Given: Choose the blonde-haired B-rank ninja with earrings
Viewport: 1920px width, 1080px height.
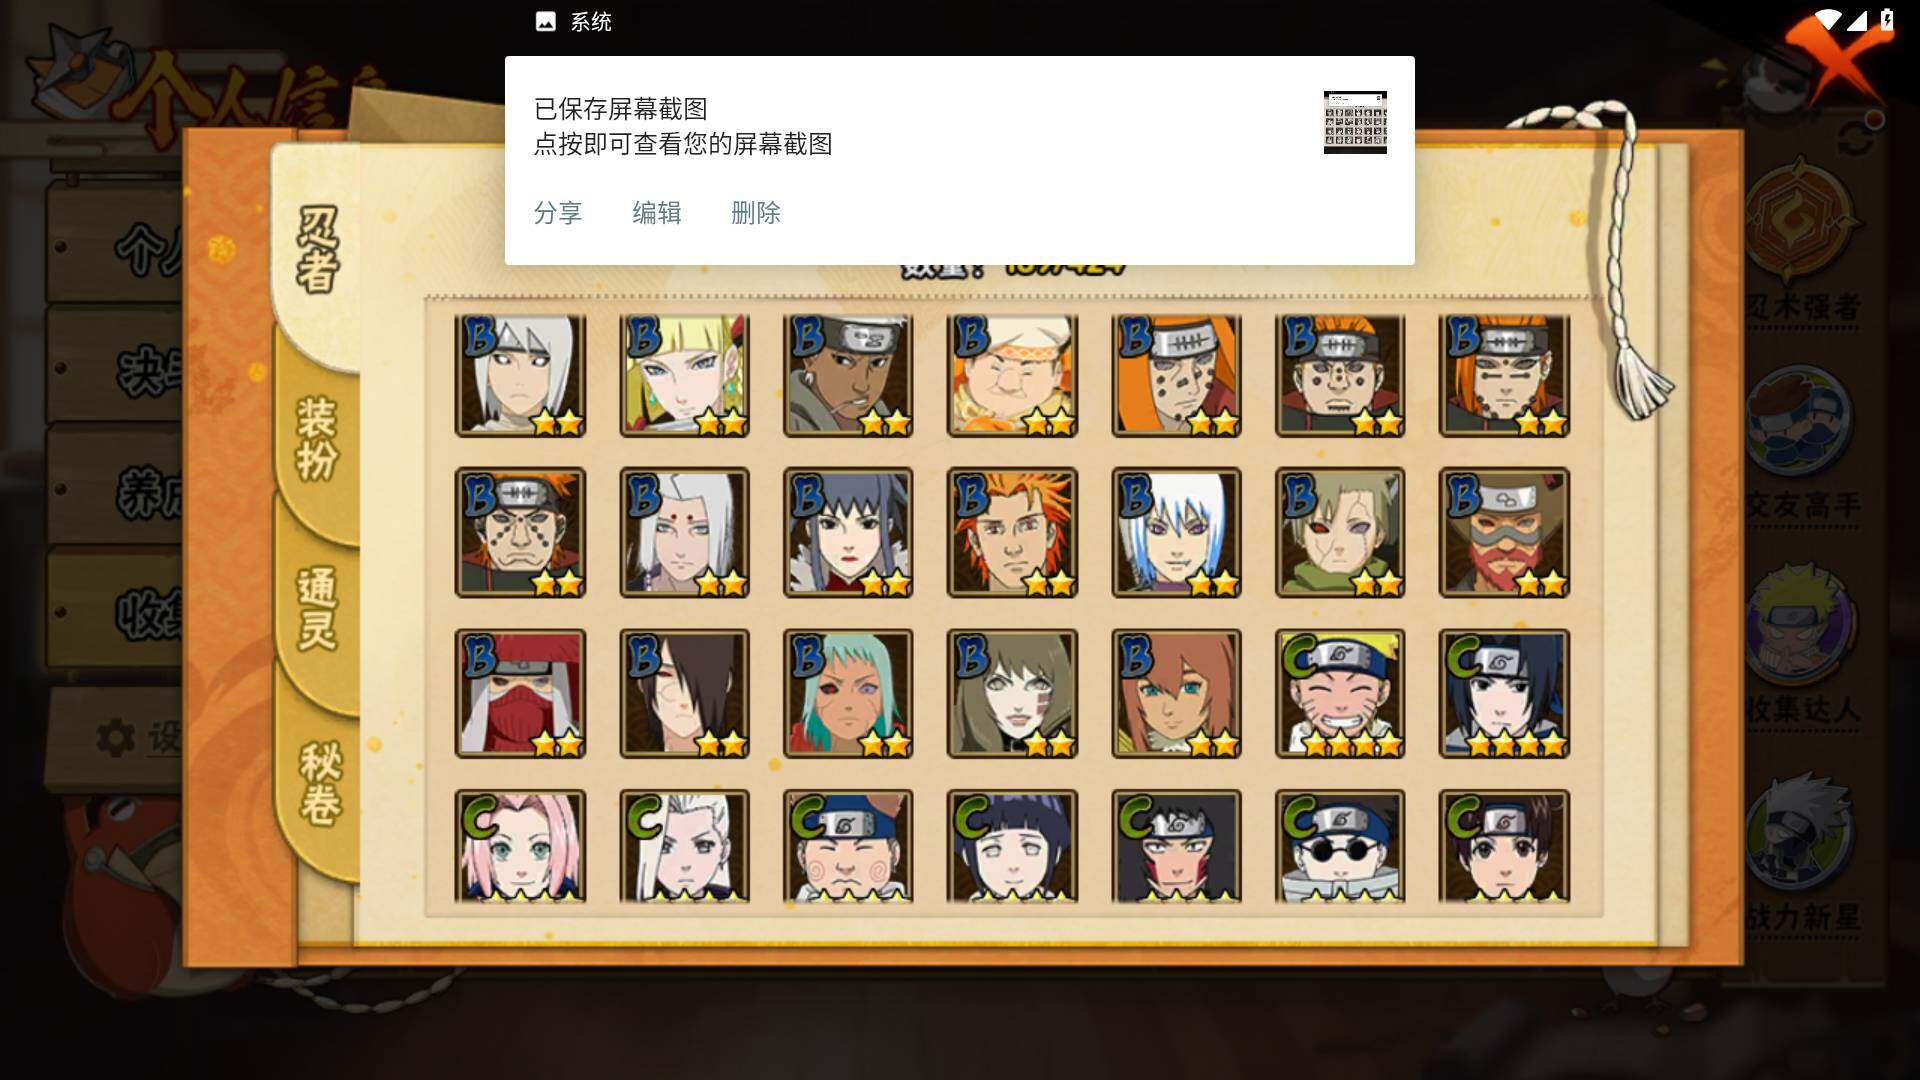Looking at the screenshot, I should tap(684, 376).
